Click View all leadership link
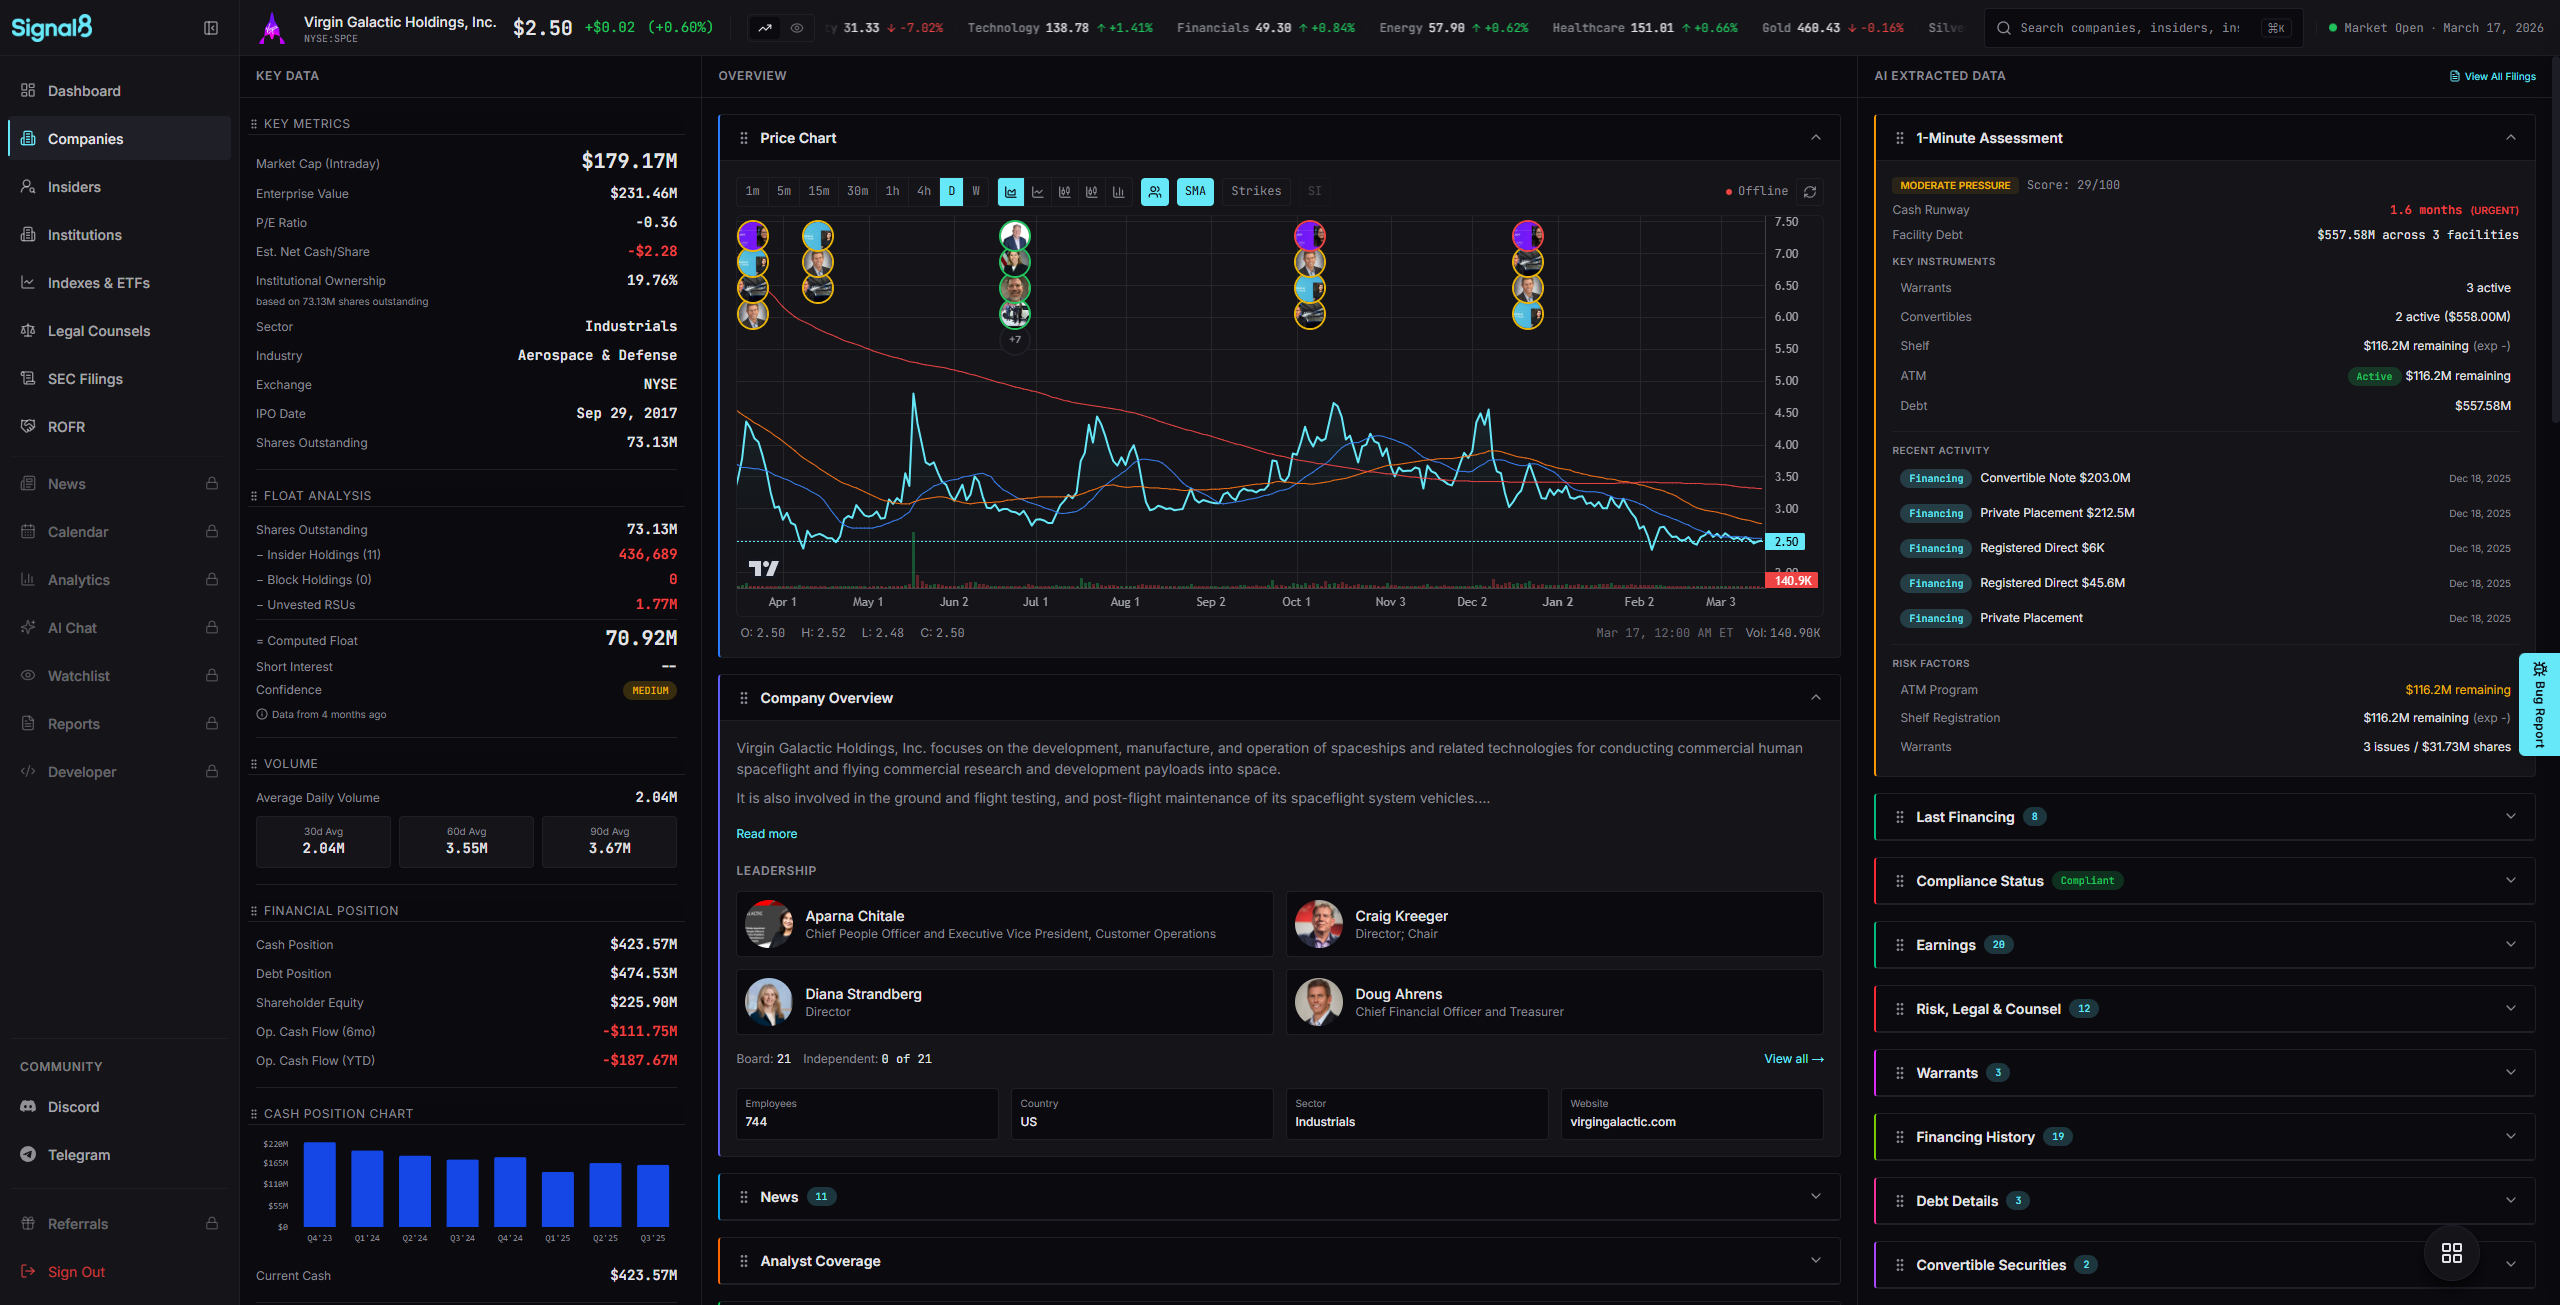This screenshot has width=2560, height=1305. point(1794,1059)
